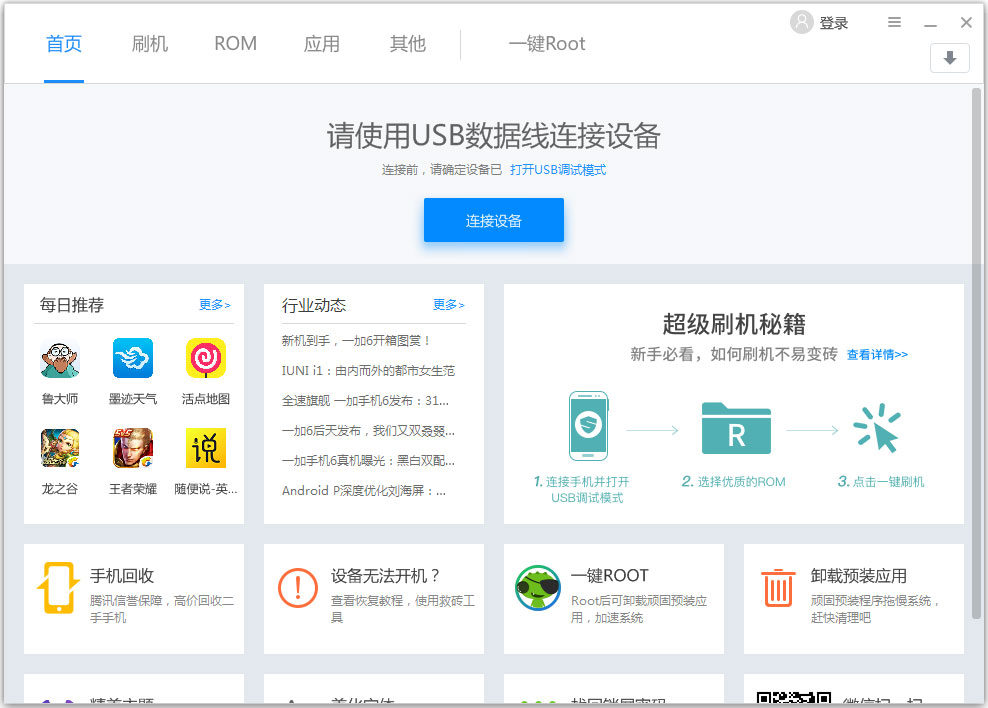Select the 墨迹天气 weather app icon
The image size is (988, 708).
pos(132,358)
